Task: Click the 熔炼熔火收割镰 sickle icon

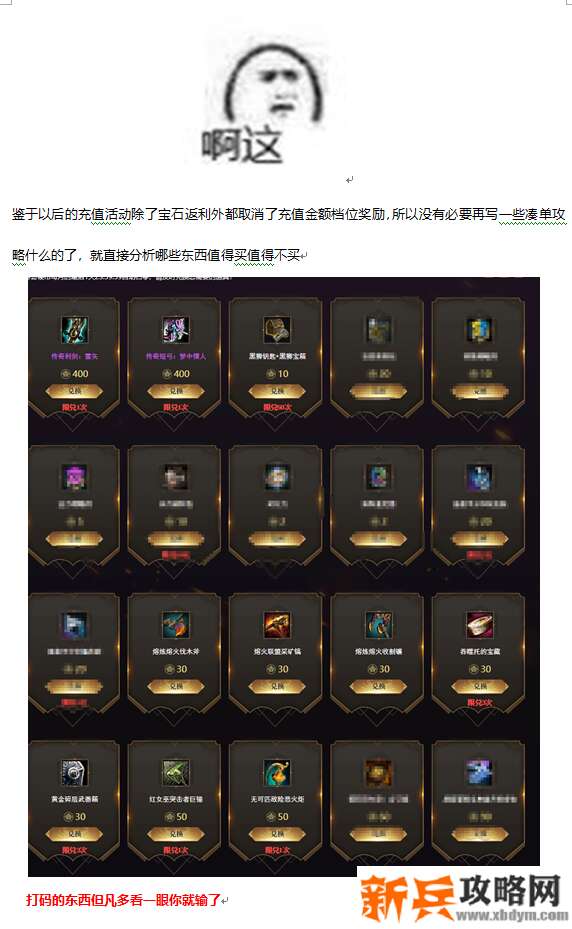Action: click(x=378, y=624)
